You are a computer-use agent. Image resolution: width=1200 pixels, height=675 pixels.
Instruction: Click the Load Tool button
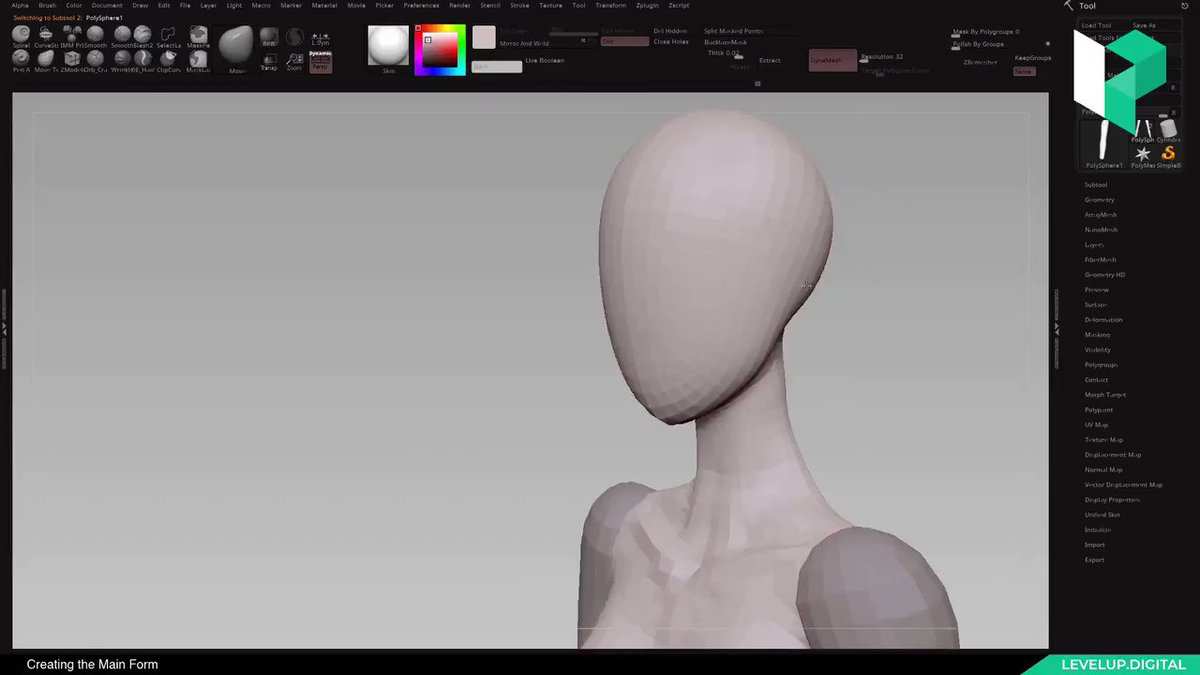1097,25
